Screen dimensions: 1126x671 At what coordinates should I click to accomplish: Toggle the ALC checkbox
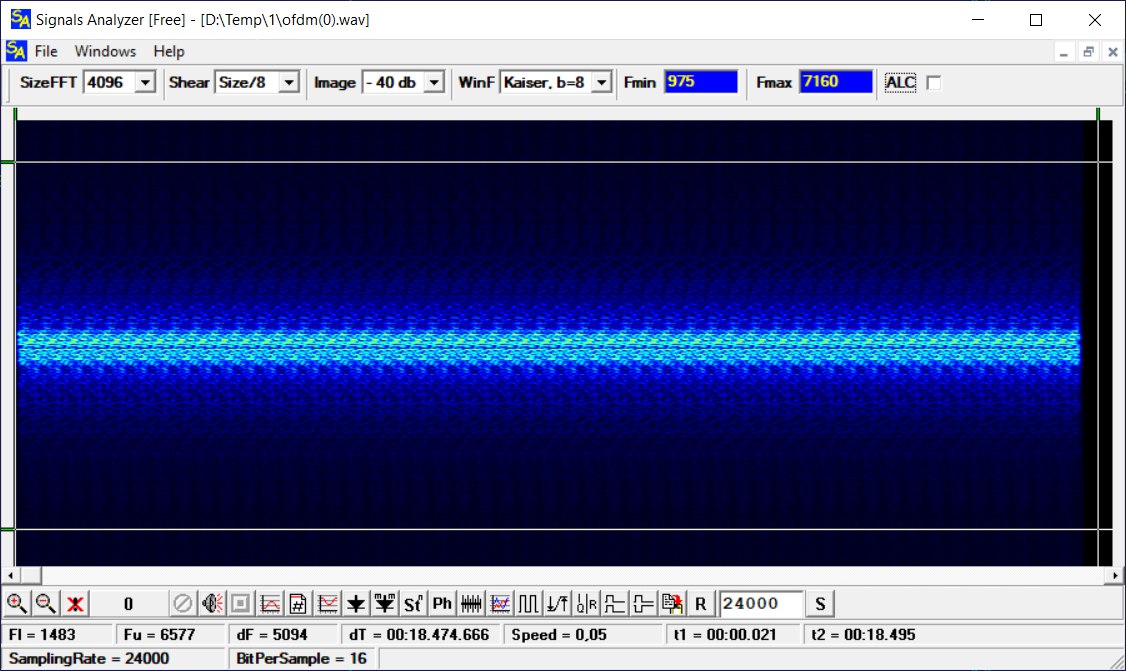(934, 83)
